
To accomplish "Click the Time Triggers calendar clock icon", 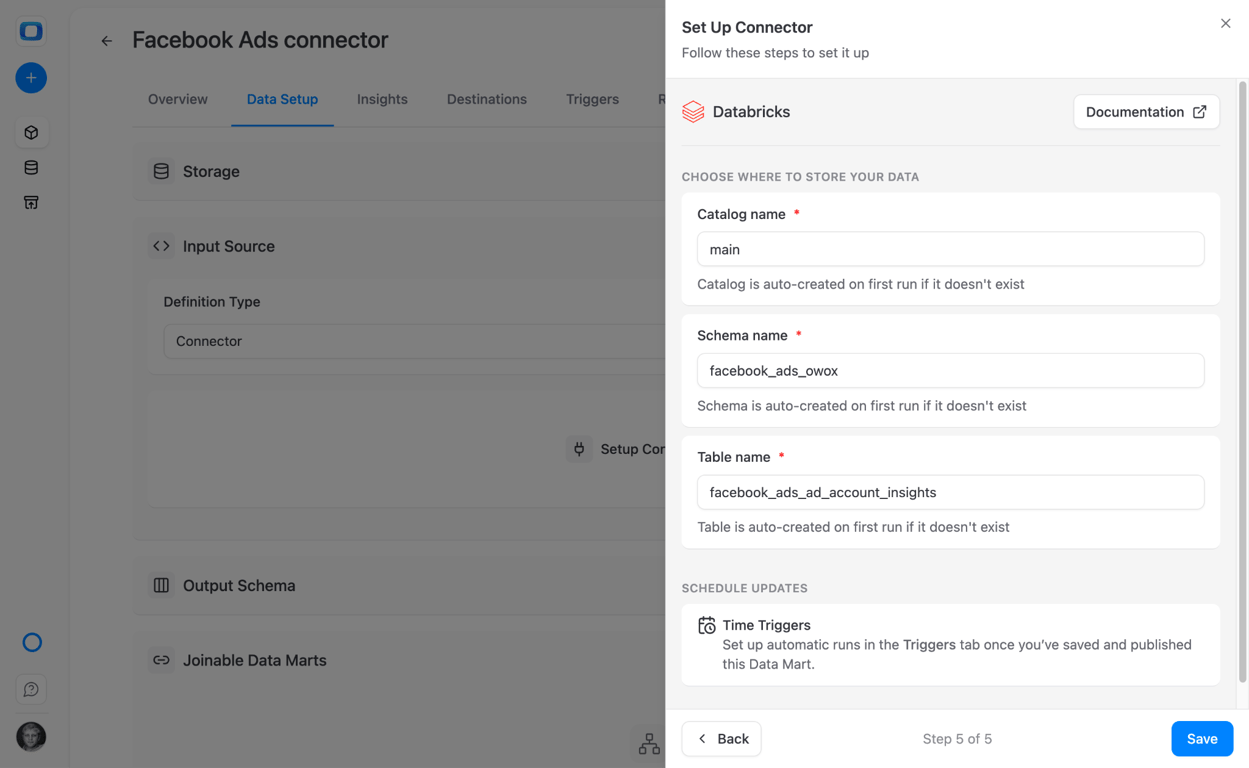I will click(x=707, y=626).
